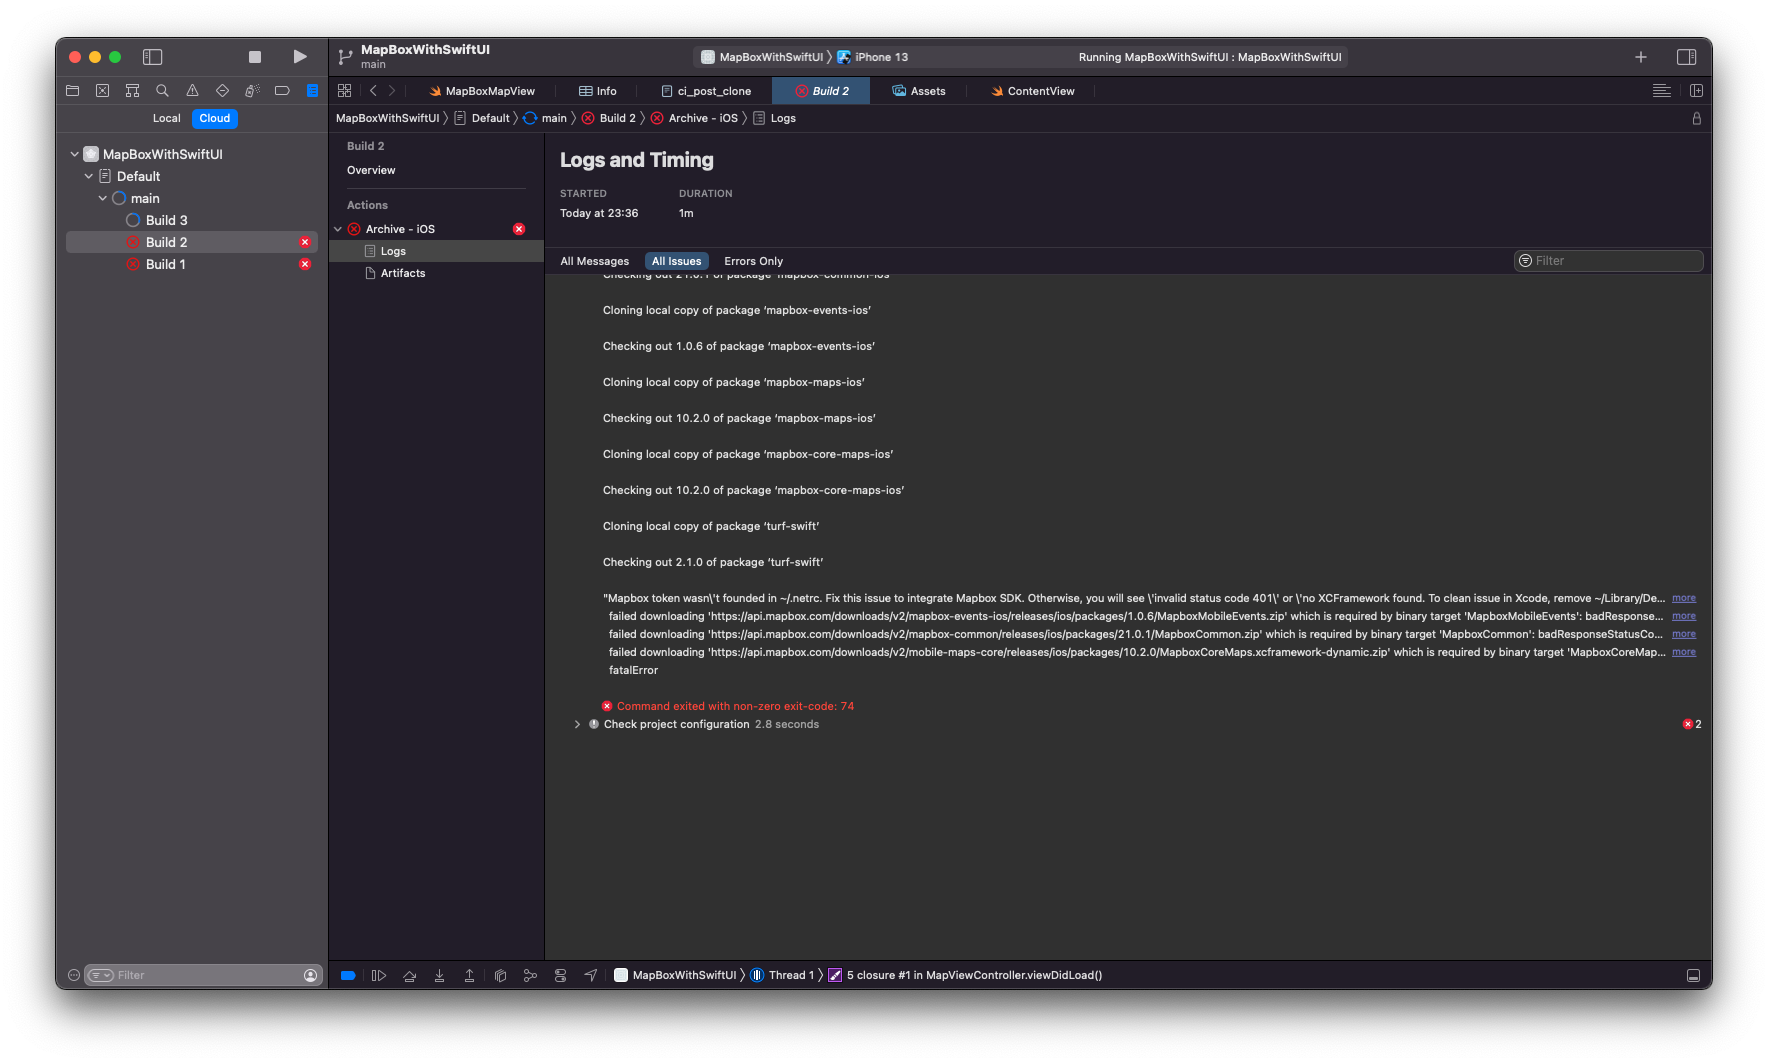1768x1063 pixels.
Task: Click 'more' on the MapboxMobileEvents failure line
Action: (x=1684, y=616)
